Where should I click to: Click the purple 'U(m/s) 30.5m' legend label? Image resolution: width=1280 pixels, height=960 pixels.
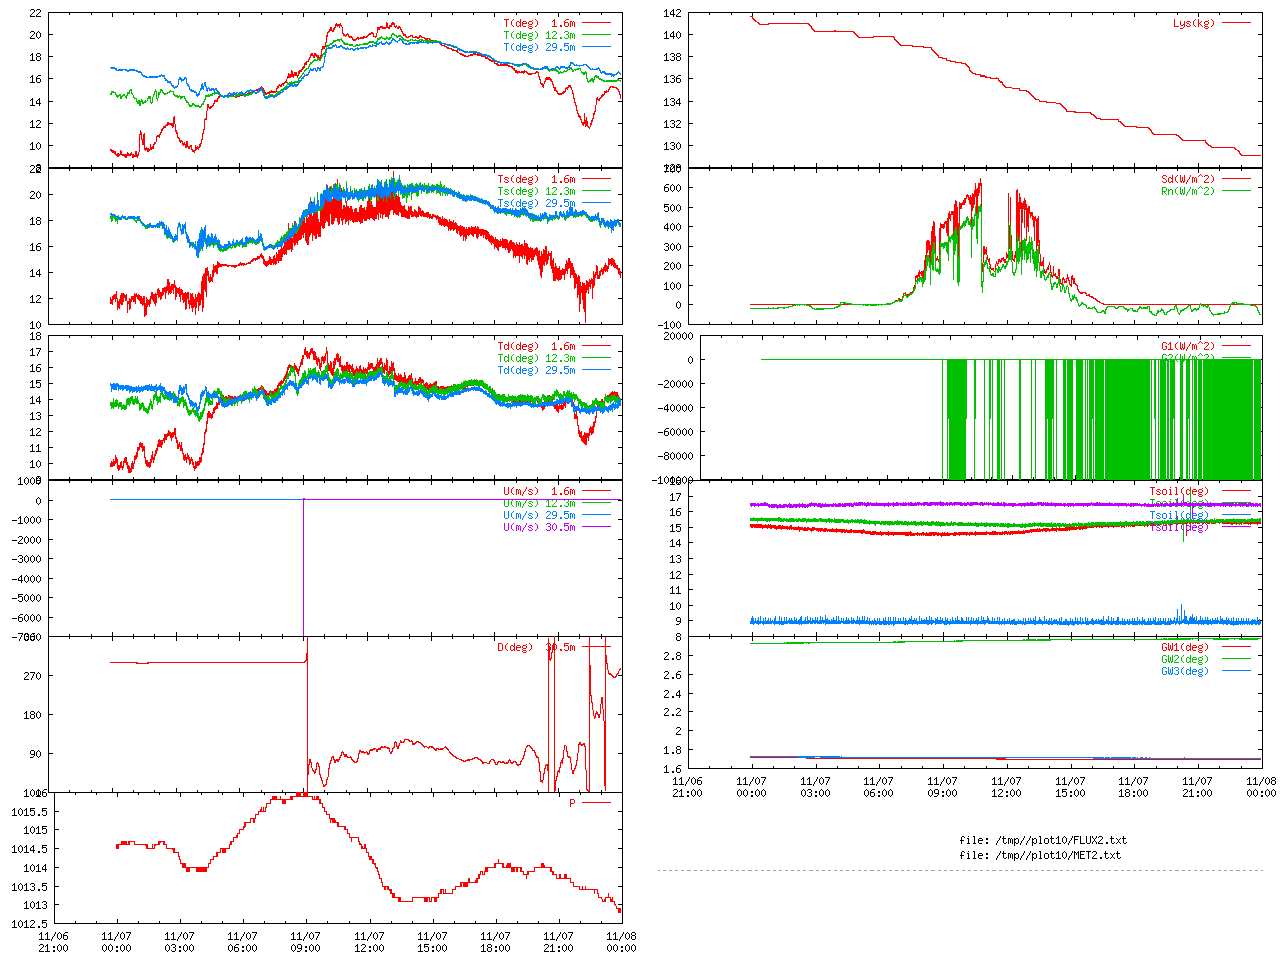[539, 527]
